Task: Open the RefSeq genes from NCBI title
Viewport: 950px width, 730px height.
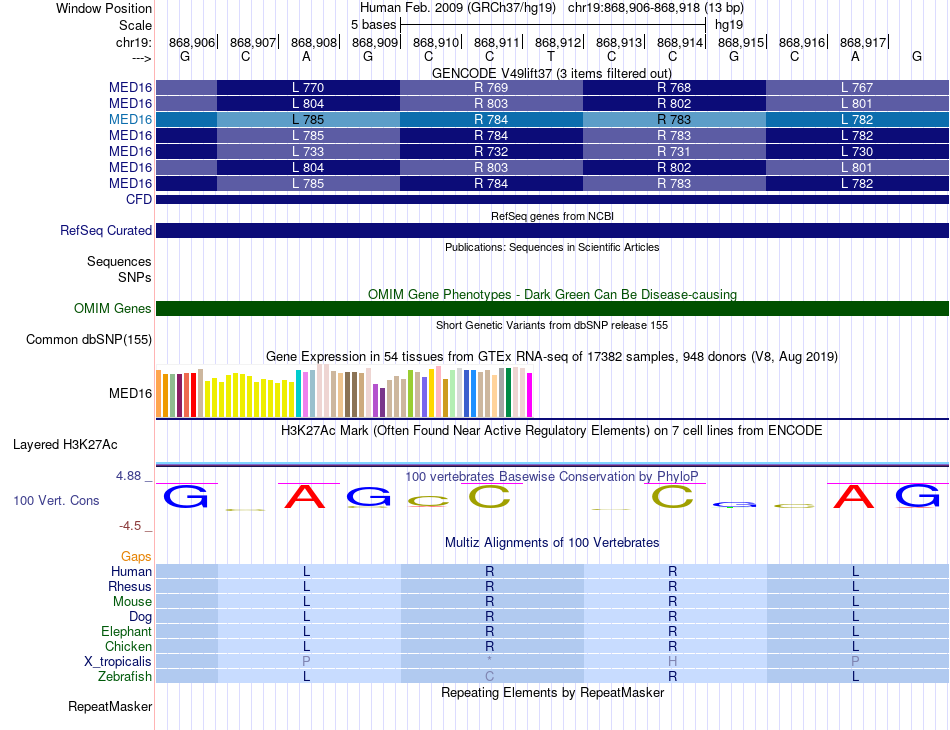Action: [x=553, y=216]
